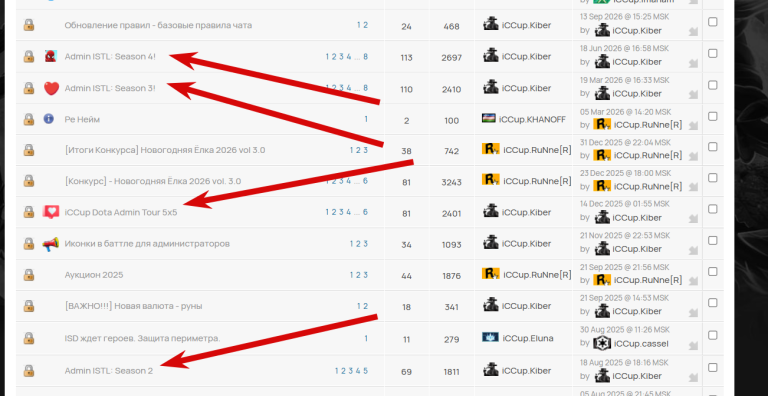Open iCCup.cassel last poster profile
This screenshot has width=768, height=396.
tap(641, 344)
